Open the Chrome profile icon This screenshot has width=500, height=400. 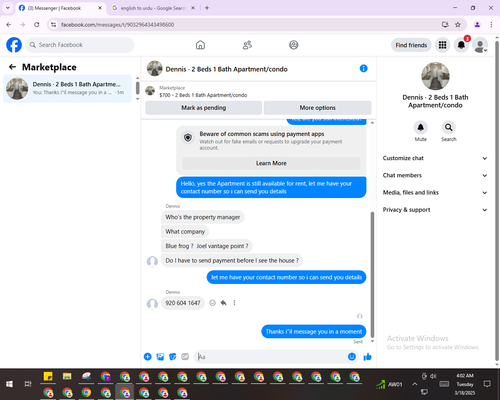pyautogui.click(x=477, y=25)
